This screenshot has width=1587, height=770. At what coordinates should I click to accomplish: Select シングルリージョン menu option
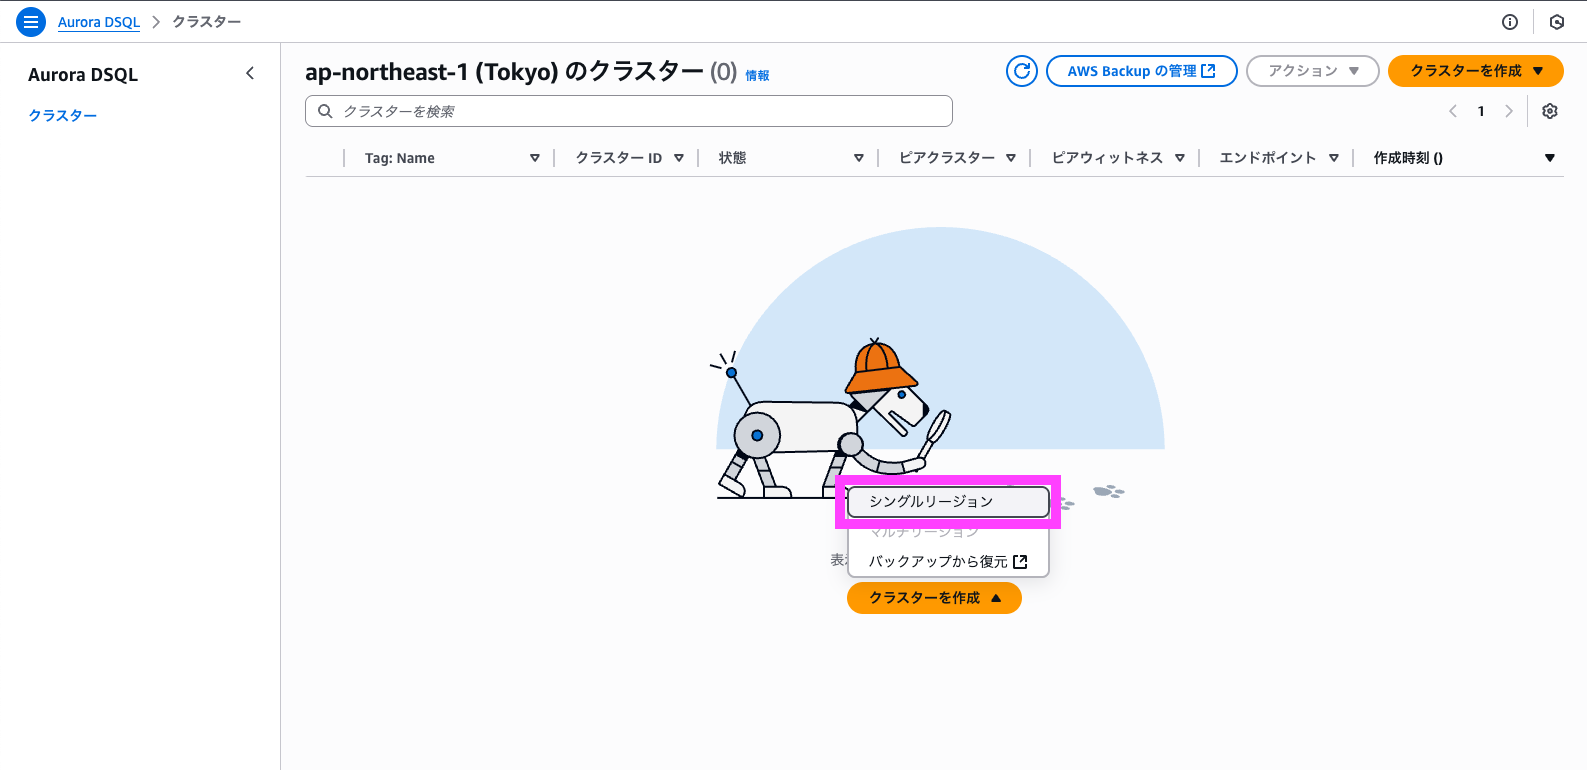point(948,502)
